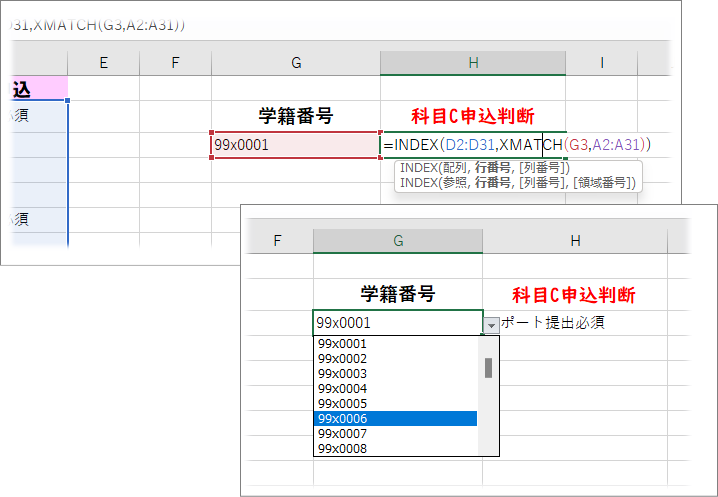This screenshot has height=497, width=718.
Task: Click the selected 99x0001 cell in front window
Action: 398,323
